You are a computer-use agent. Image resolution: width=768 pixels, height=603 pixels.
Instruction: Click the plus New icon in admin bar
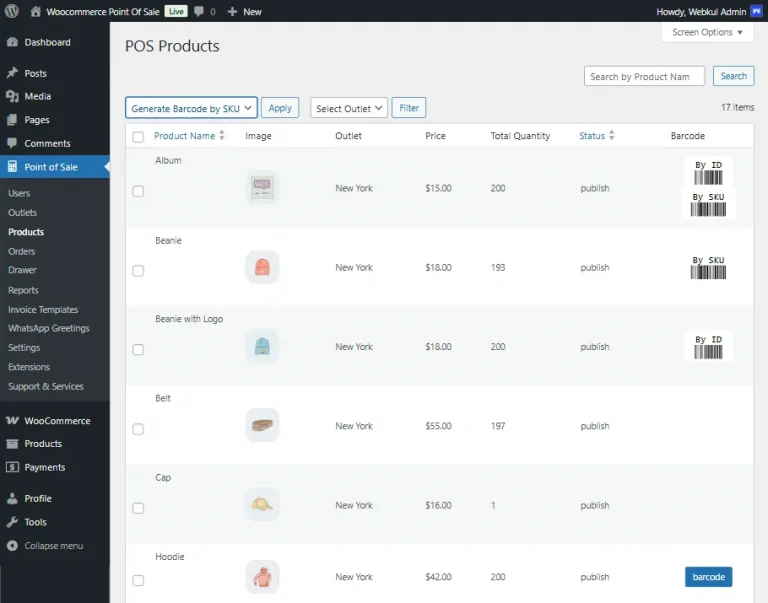(x=232, y=11)
